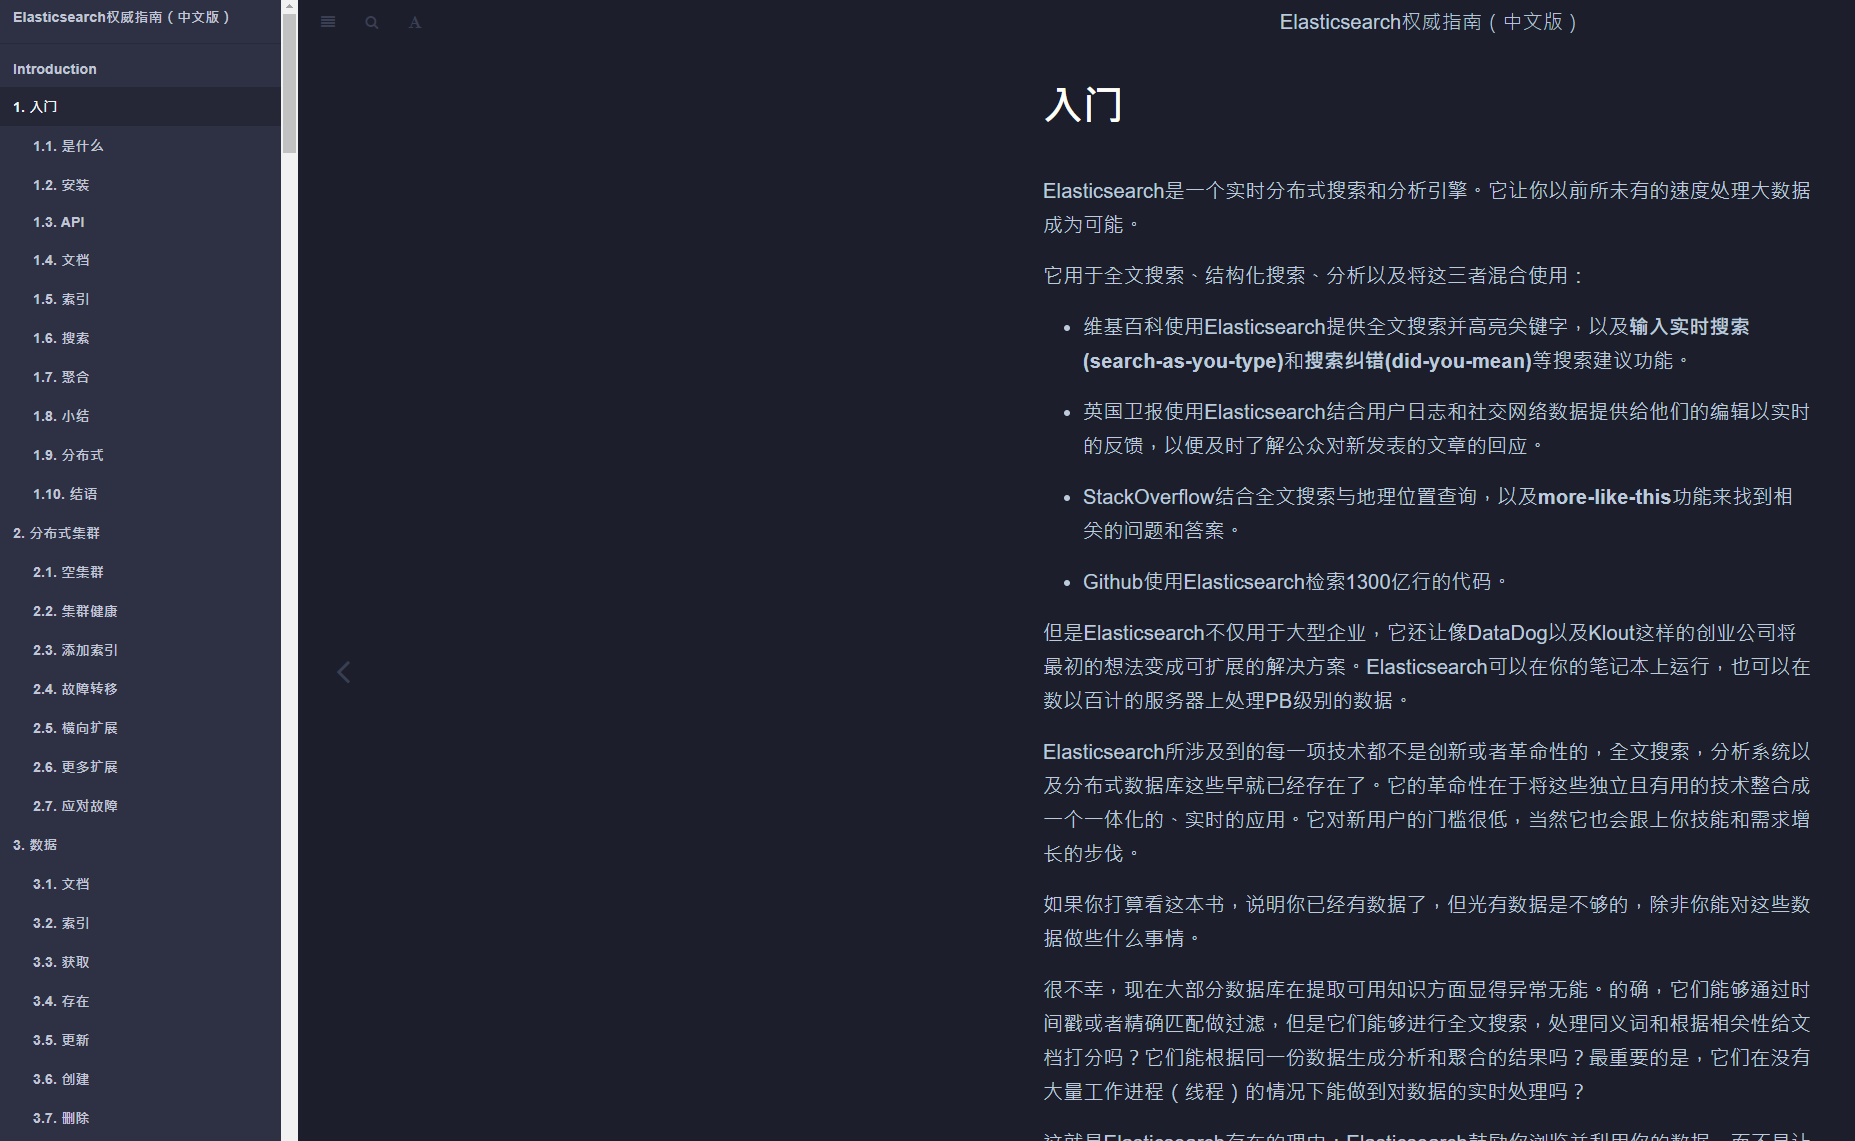Click the bold text 搜索纠错(did-you-mean)
1855x1141 pixels.
1418,361
